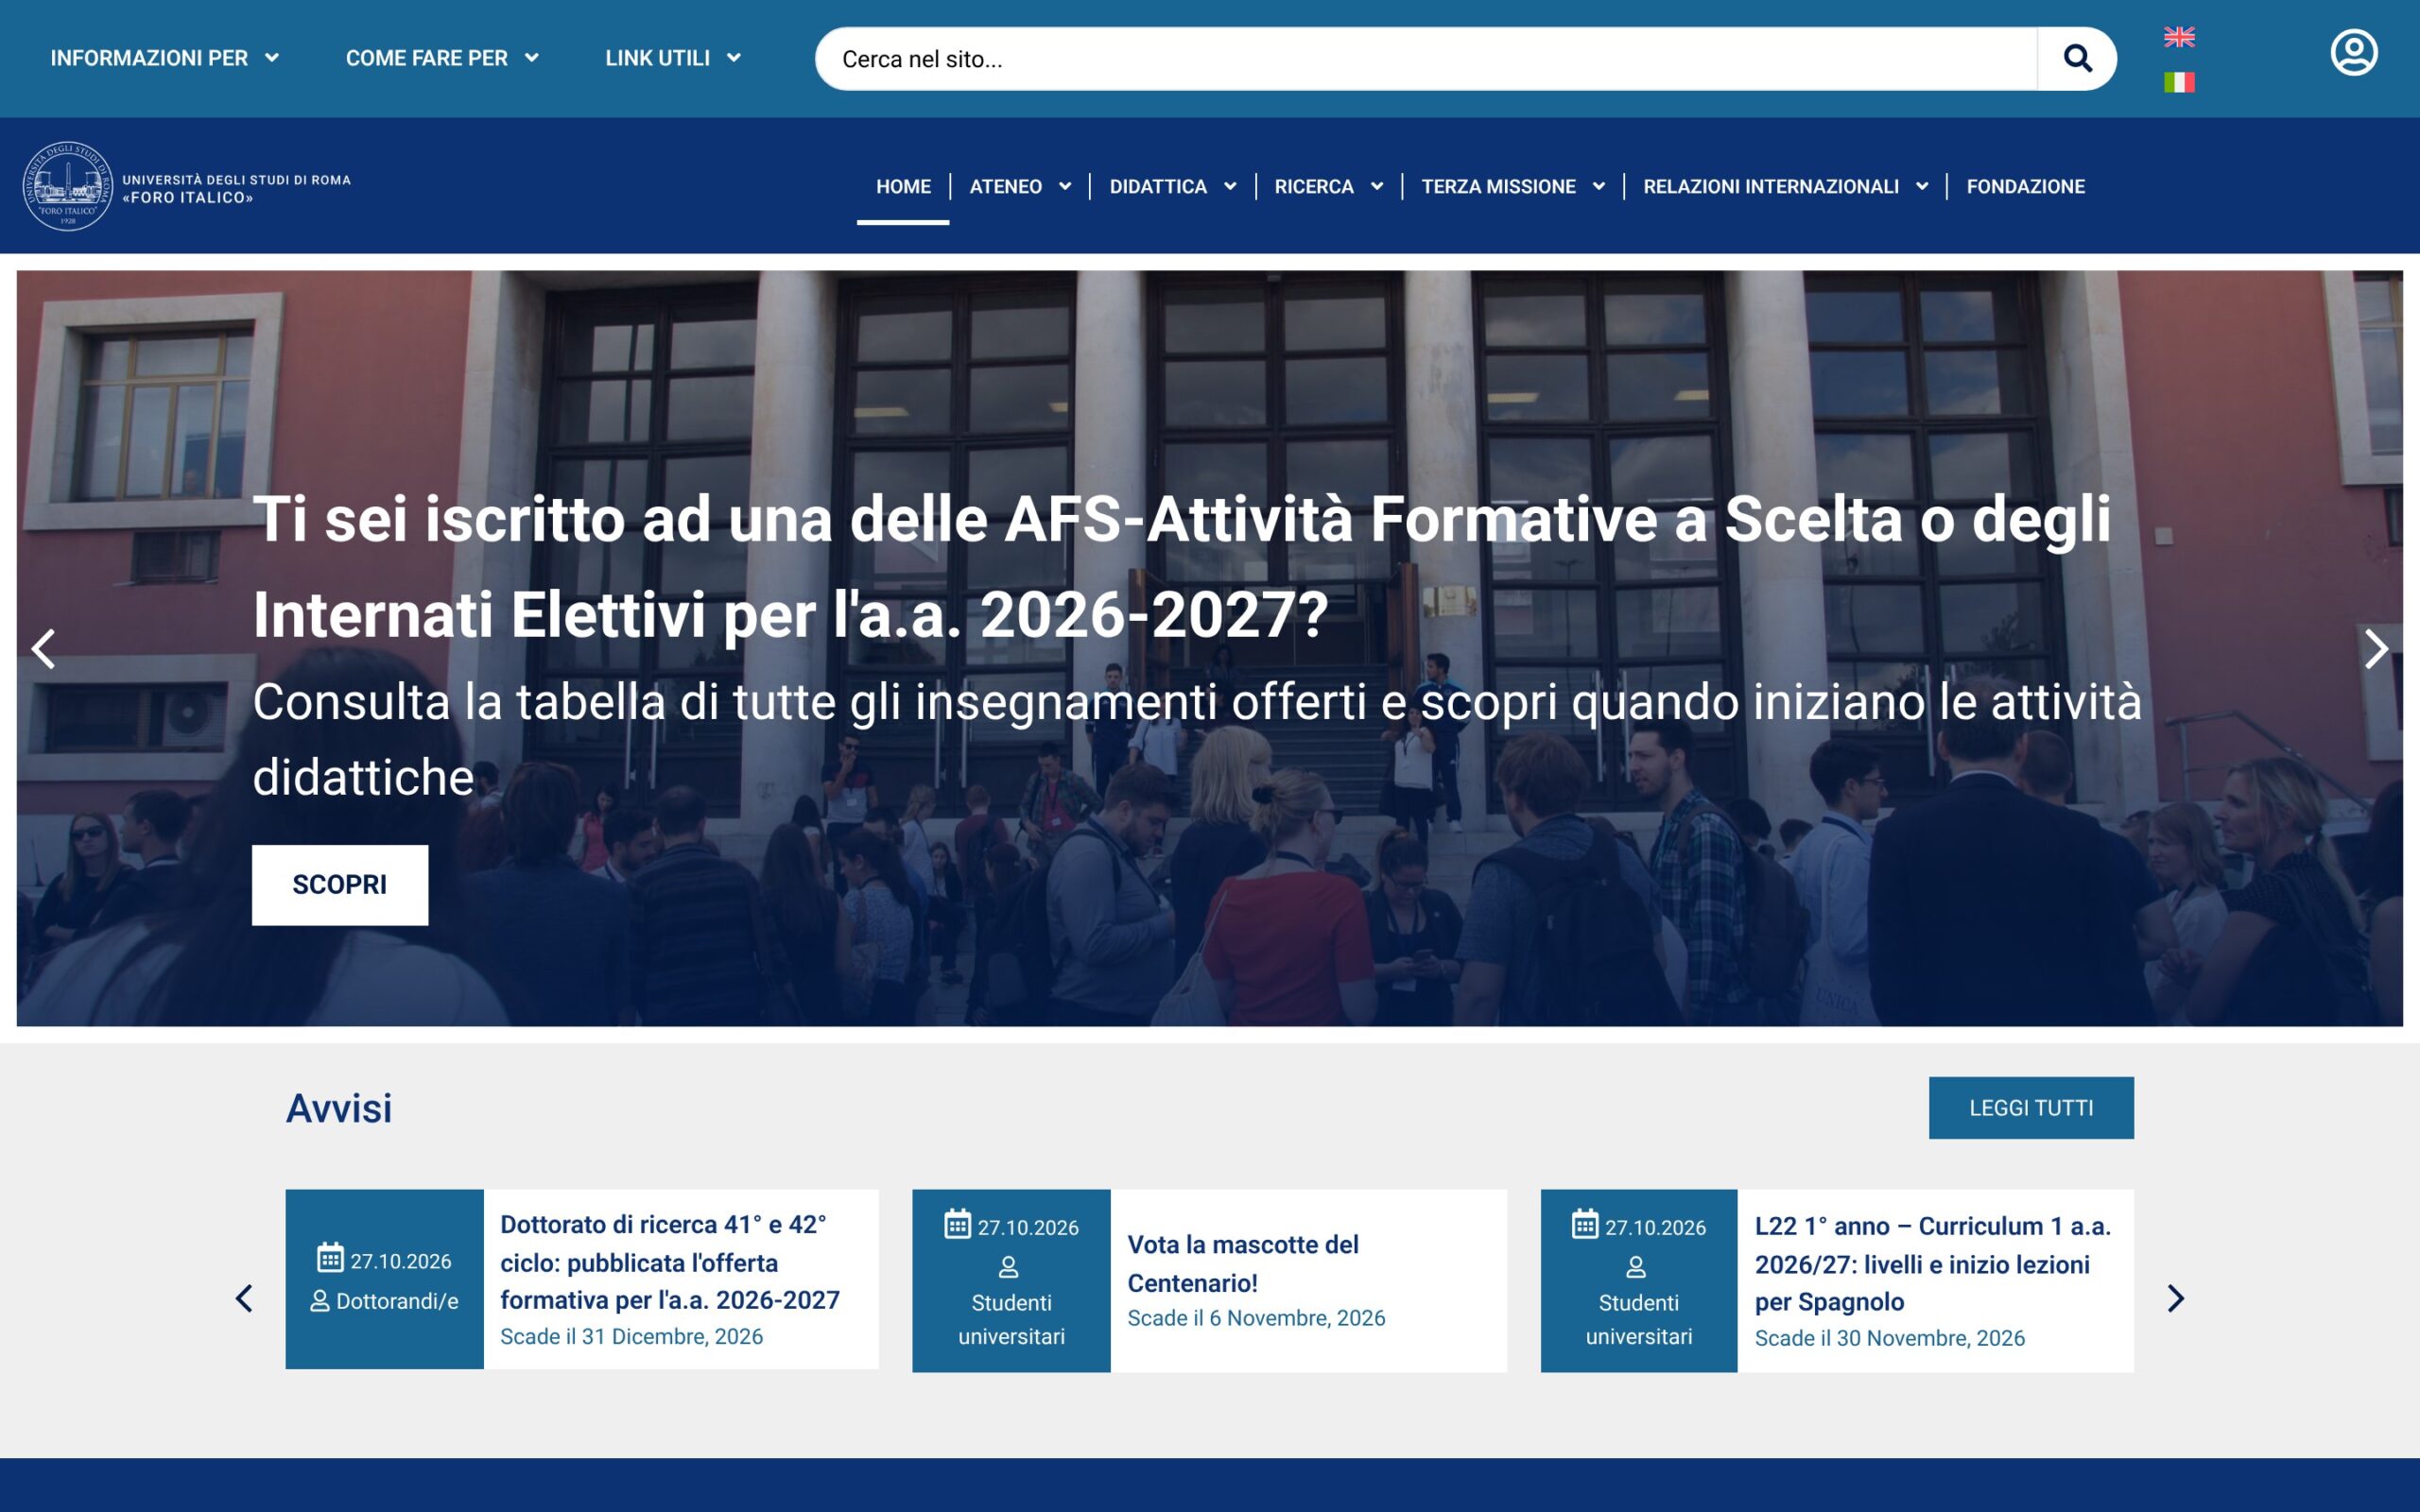Click 'Scade il 30 Novembre, 2026' text
Image resolution: width=2420 pixels, height=1512 pixels.
pyautogui.click(x=1889, y=1338)
